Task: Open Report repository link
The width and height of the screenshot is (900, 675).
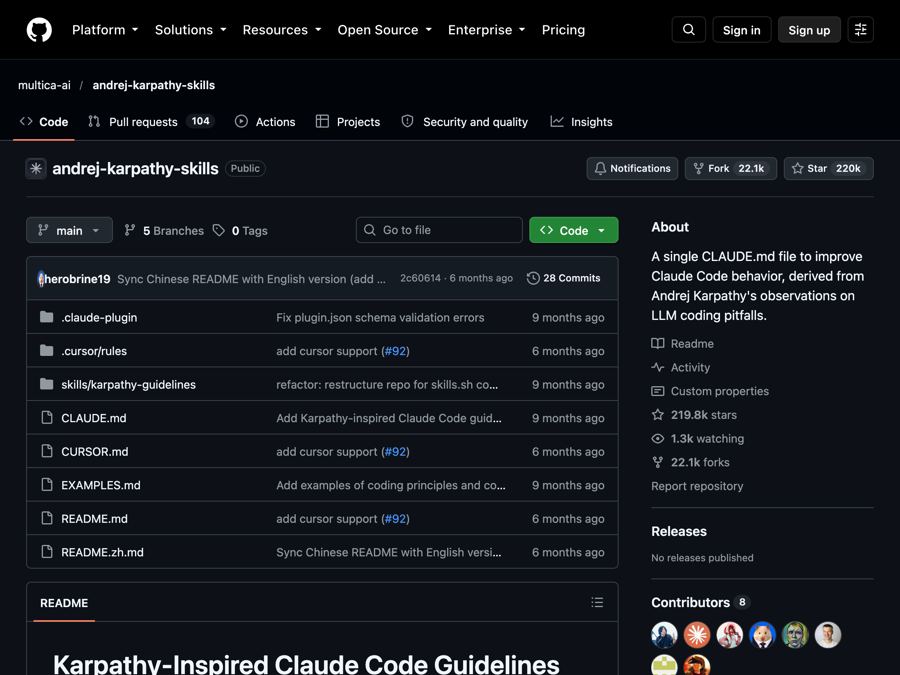Action: point(697,486)
